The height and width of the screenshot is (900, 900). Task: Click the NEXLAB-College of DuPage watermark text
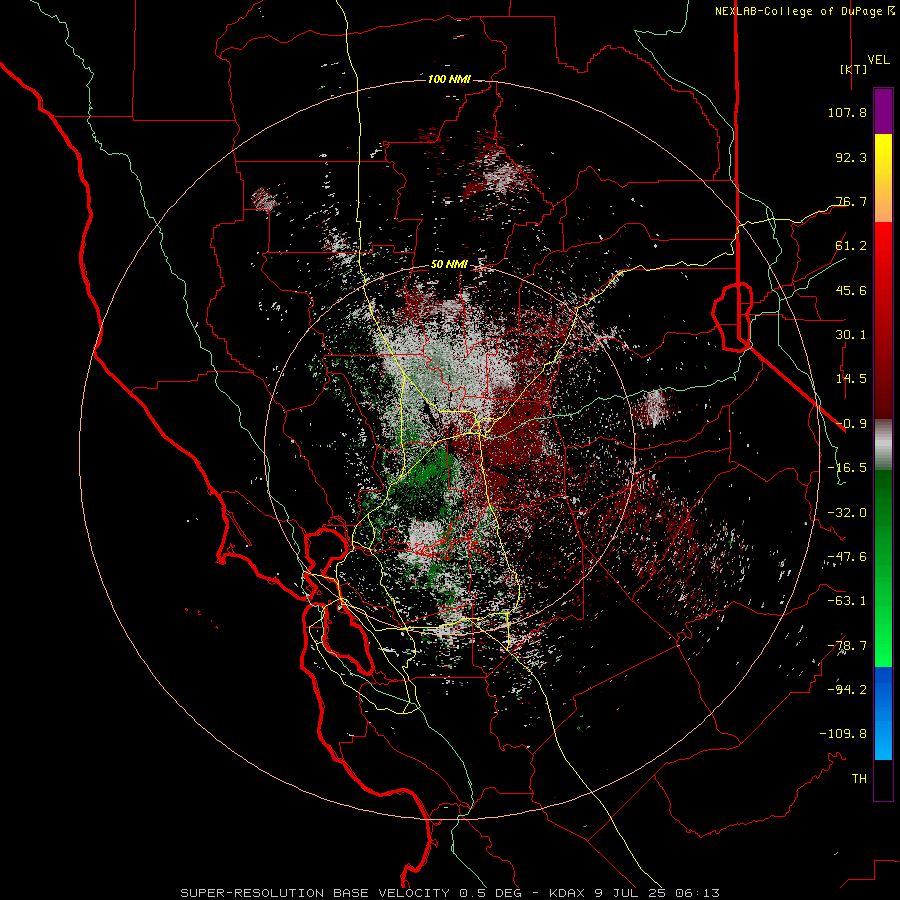[x=804, y=11]
